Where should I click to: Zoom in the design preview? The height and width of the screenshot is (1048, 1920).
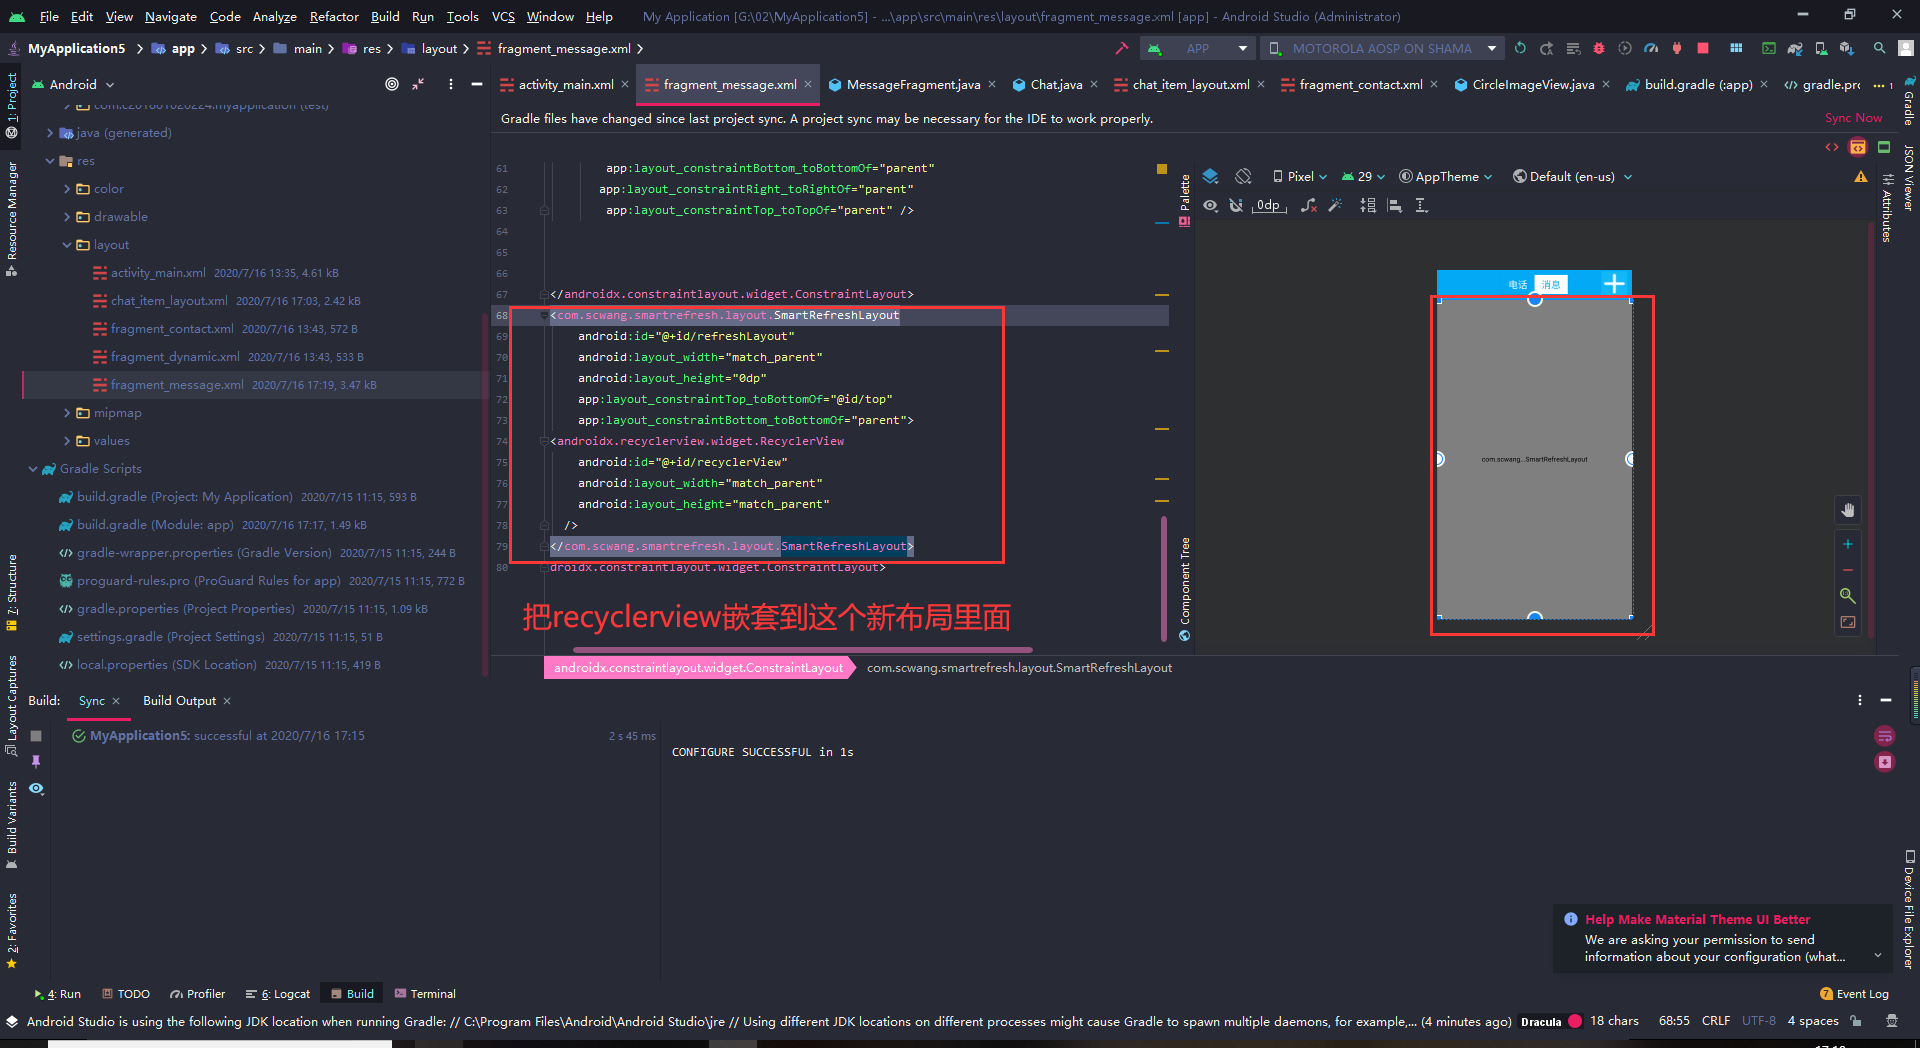pos(1848,544)
